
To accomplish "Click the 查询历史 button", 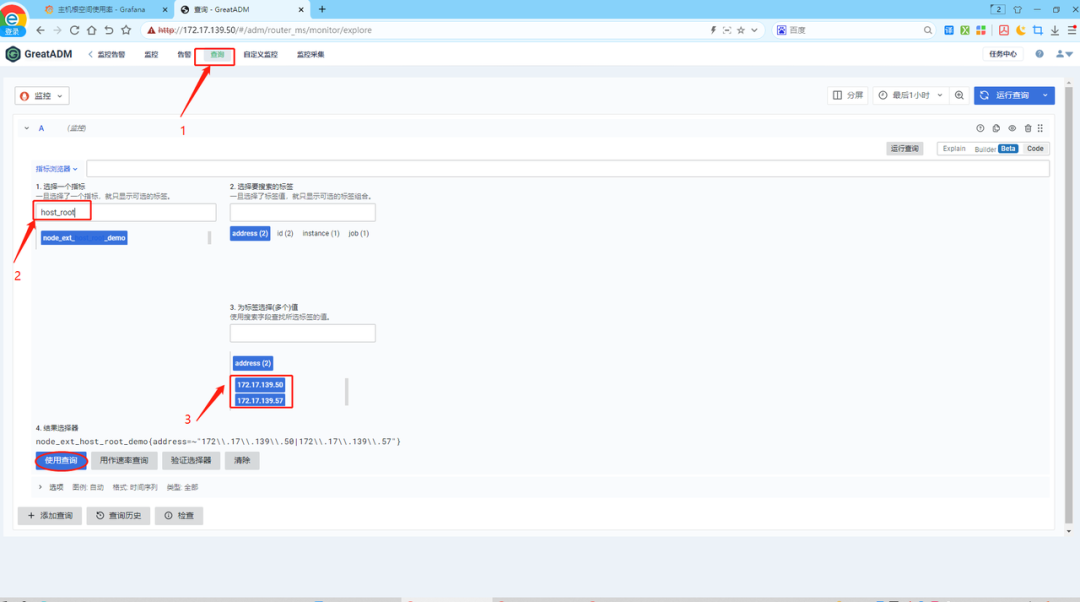I will pos(118,516).
